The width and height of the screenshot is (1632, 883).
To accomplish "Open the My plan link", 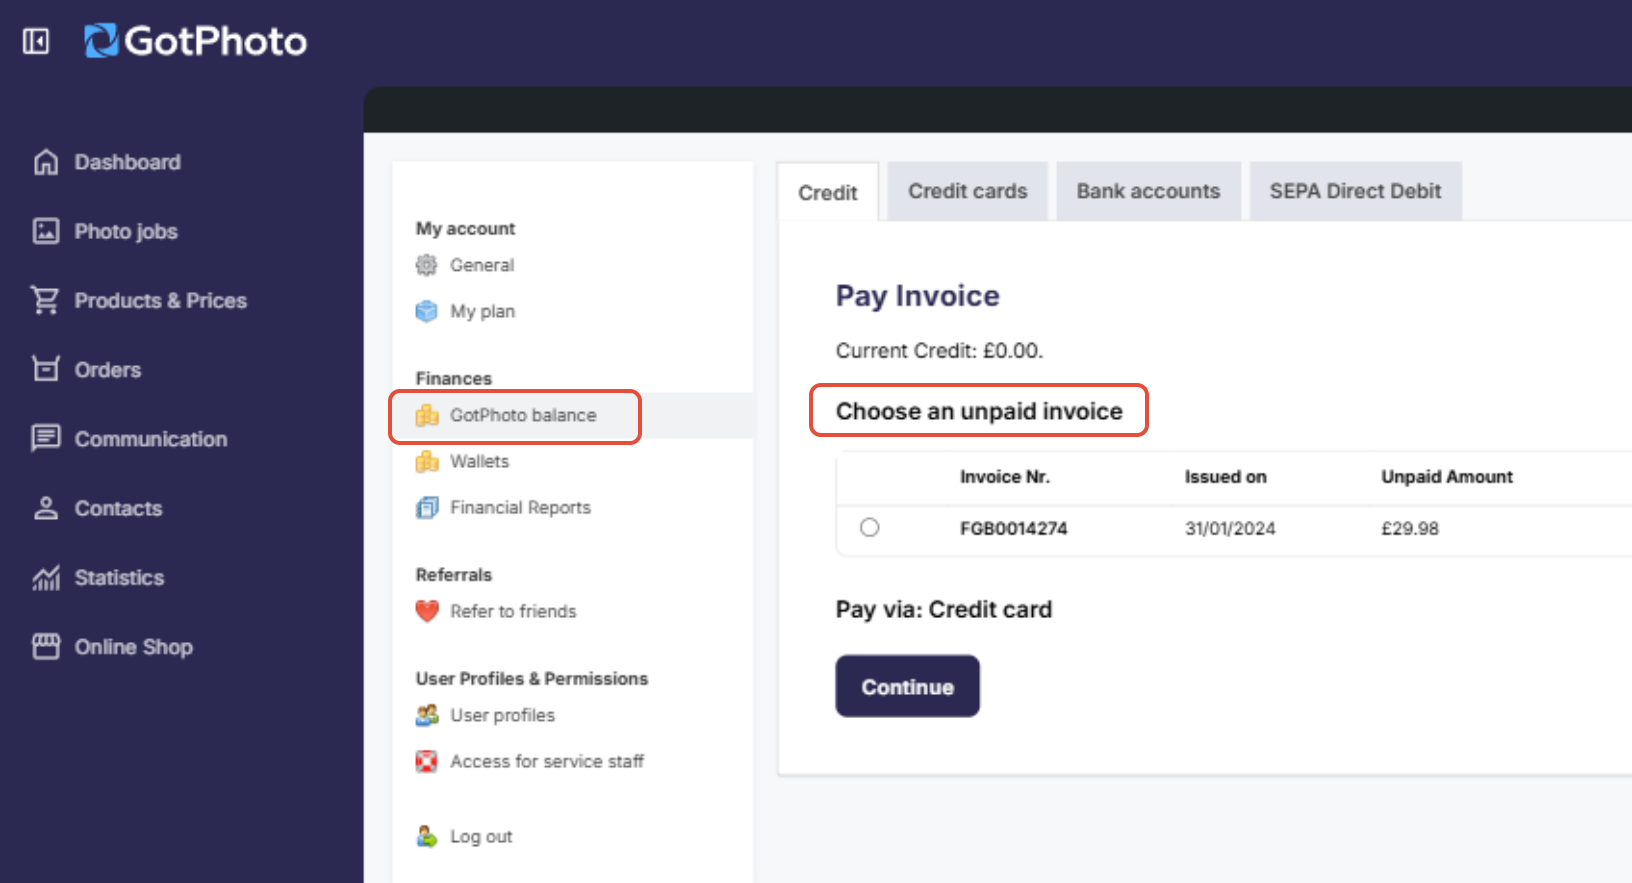I will click(x=482, y=311).
